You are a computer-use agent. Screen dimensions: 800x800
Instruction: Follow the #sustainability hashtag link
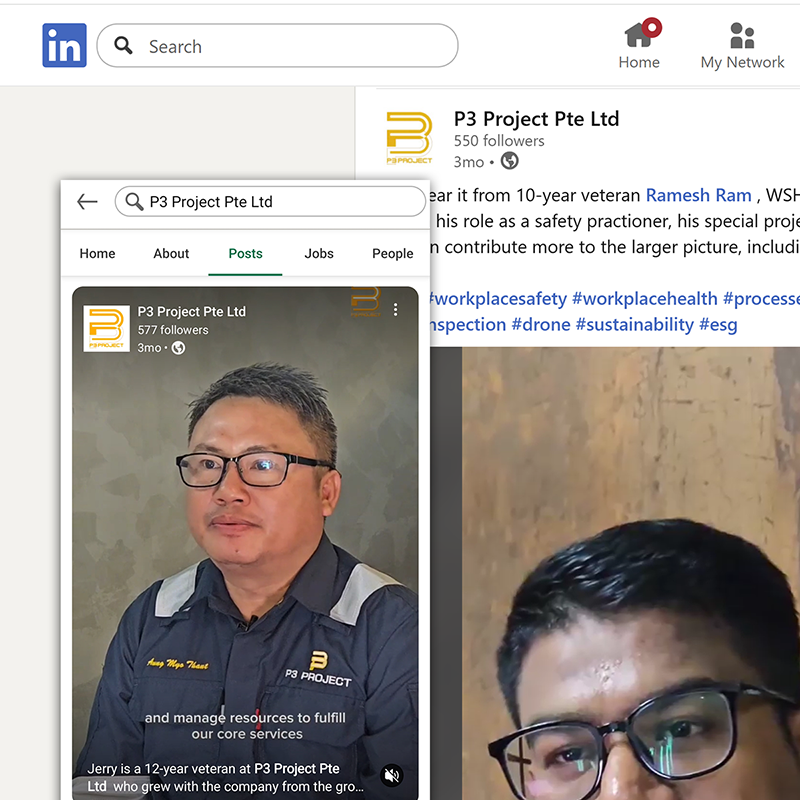[x=634, y=324]
